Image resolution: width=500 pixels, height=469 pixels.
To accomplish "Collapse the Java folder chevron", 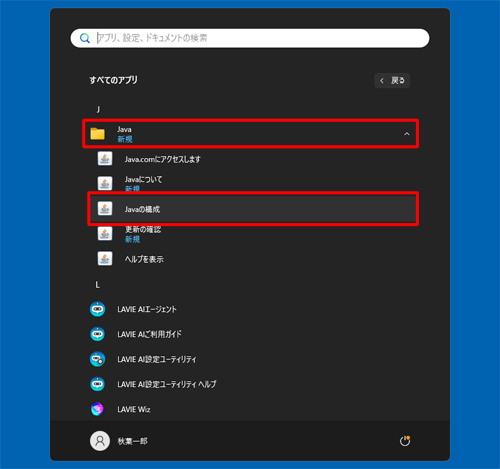I will (407, 134).
